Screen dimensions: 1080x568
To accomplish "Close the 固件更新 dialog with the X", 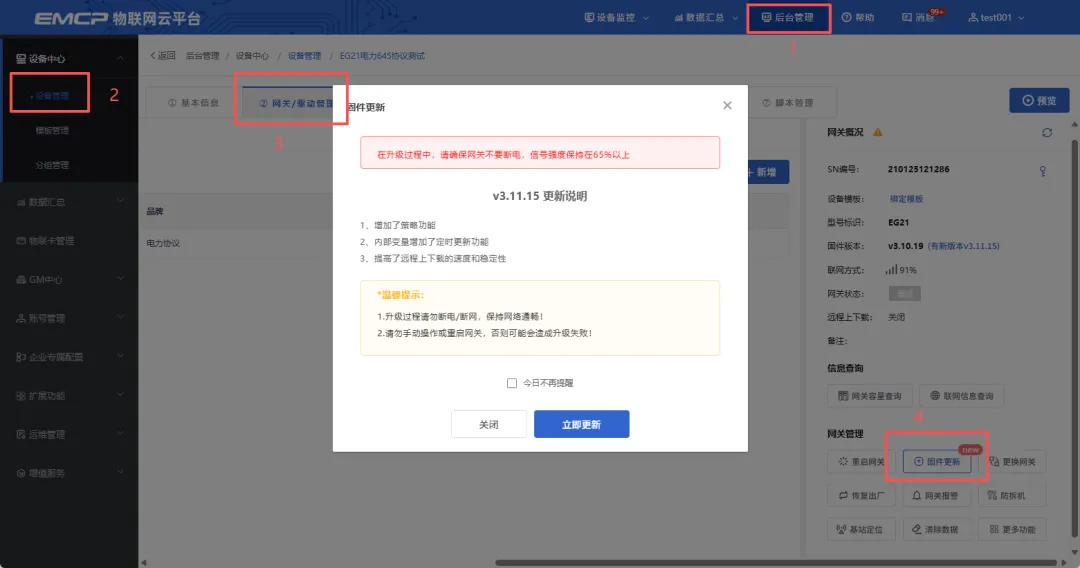I will click(x=727, y=105).
